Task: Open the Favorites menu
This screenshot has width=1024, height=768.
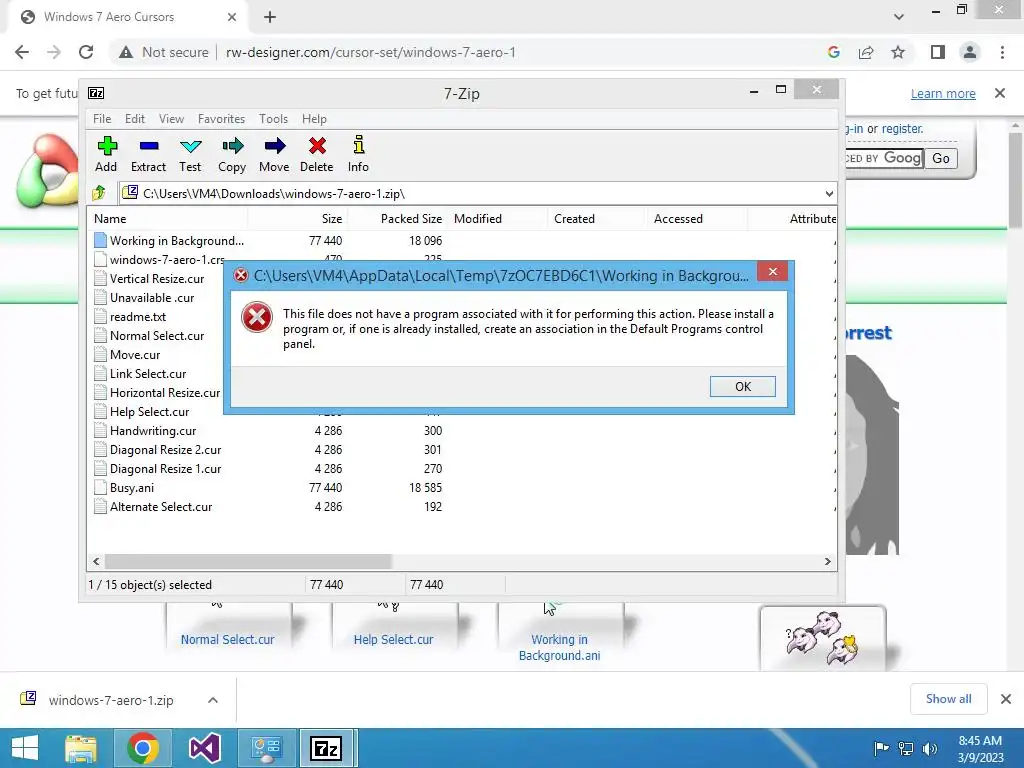Action: [x=221, y=119]
